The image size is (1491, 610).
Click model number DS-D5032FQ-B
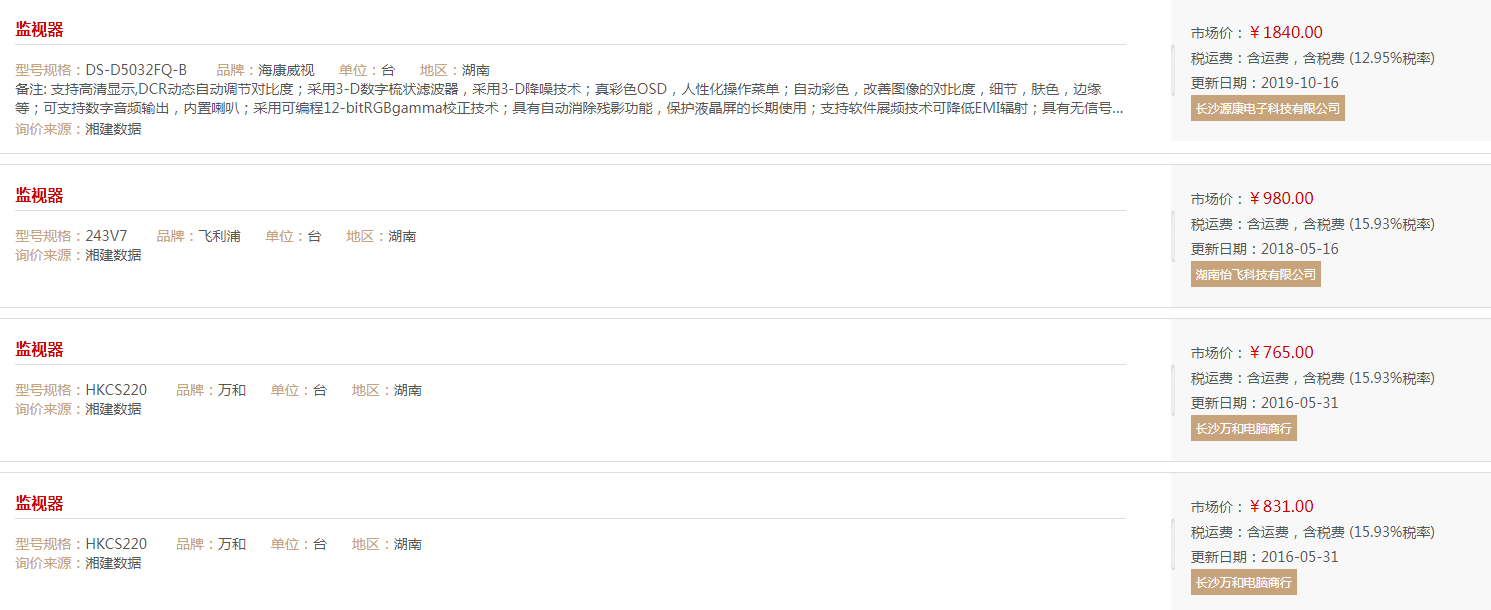(136, 70)
